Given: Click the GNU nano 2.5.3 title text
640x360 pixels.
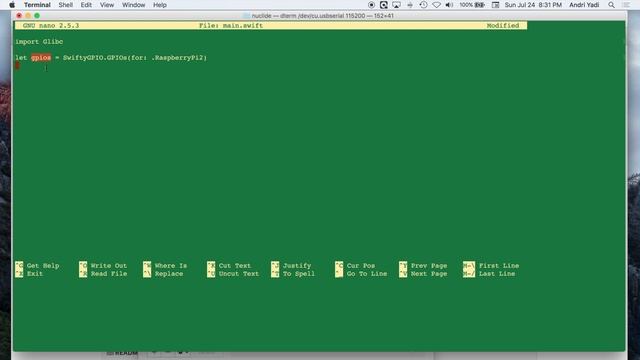Looking at the screenshot, I should (51, 25).
